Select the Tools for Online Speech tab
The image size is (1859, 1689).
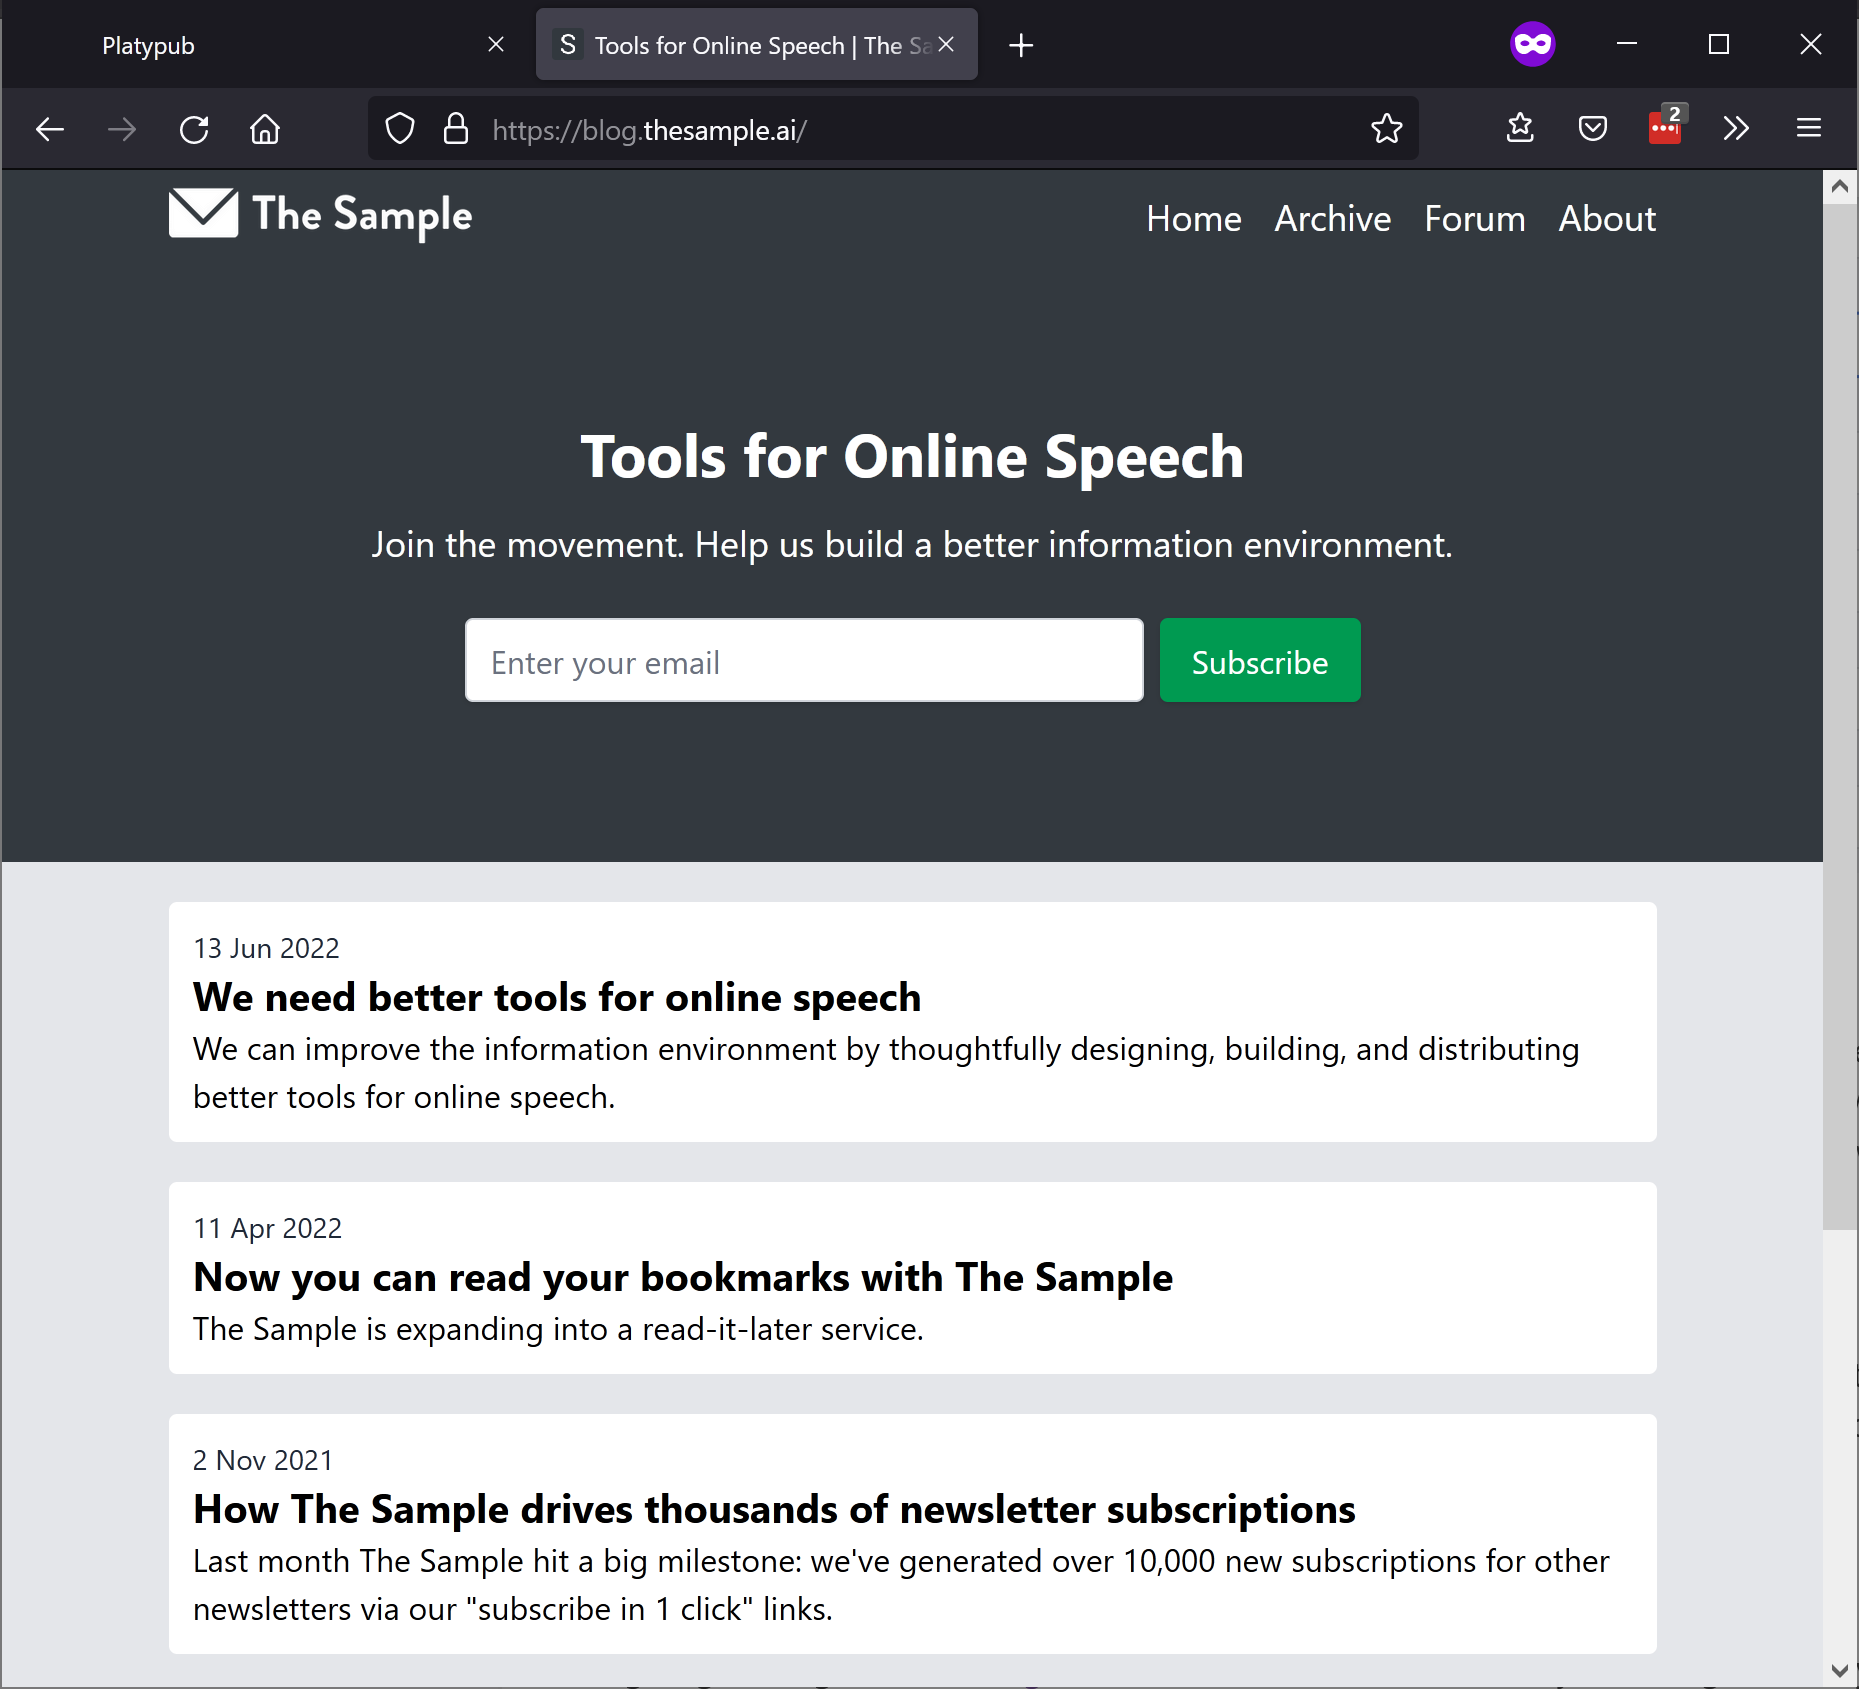756,45
